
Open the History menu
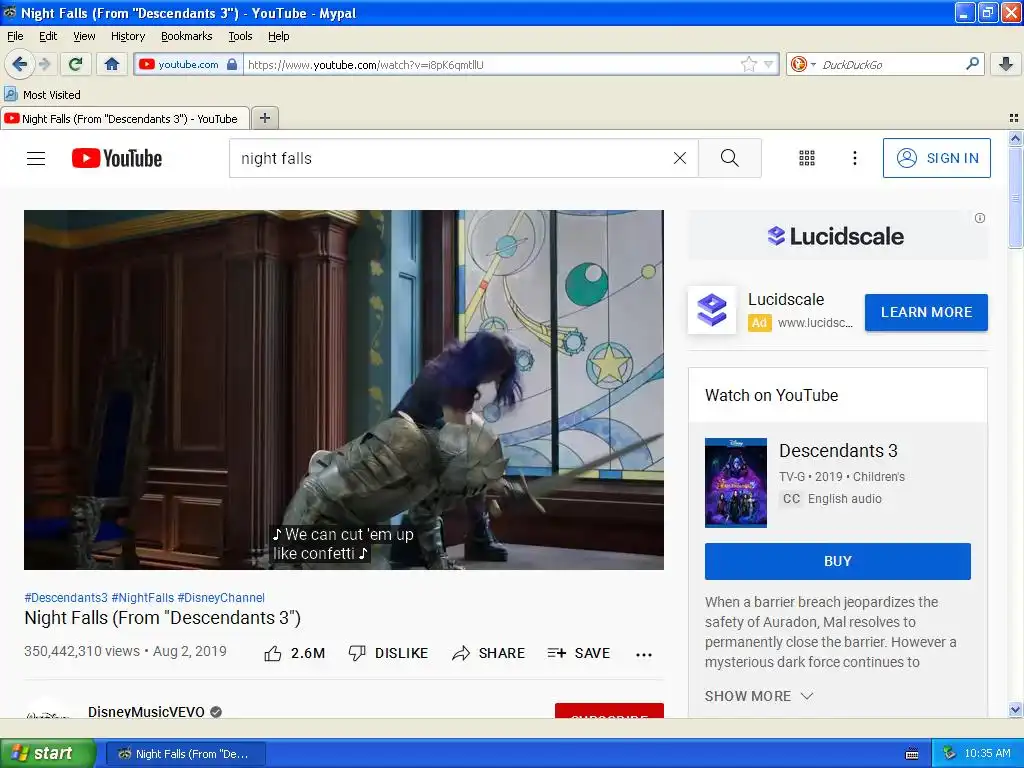[127, 36]
